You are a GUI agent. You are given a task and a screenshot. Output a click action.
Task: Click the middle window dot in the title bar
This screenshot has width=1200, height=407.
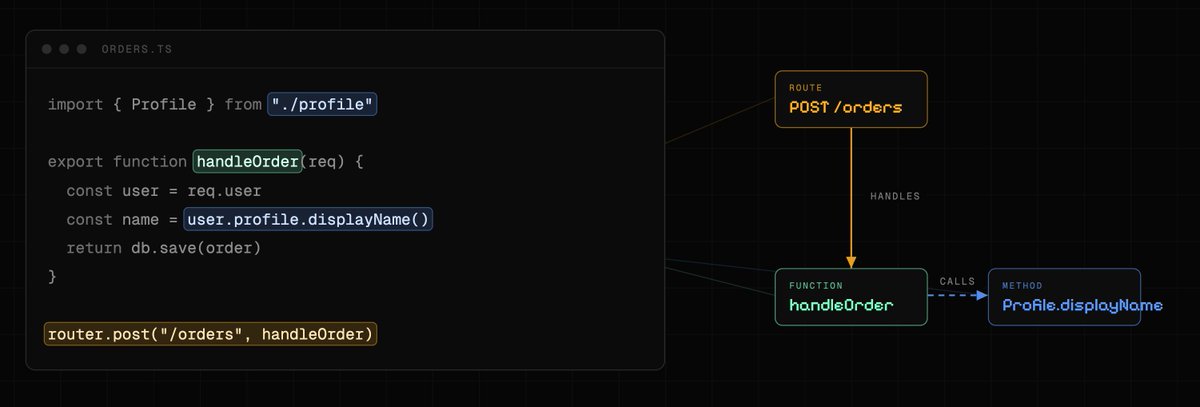(x=63, y=49)
